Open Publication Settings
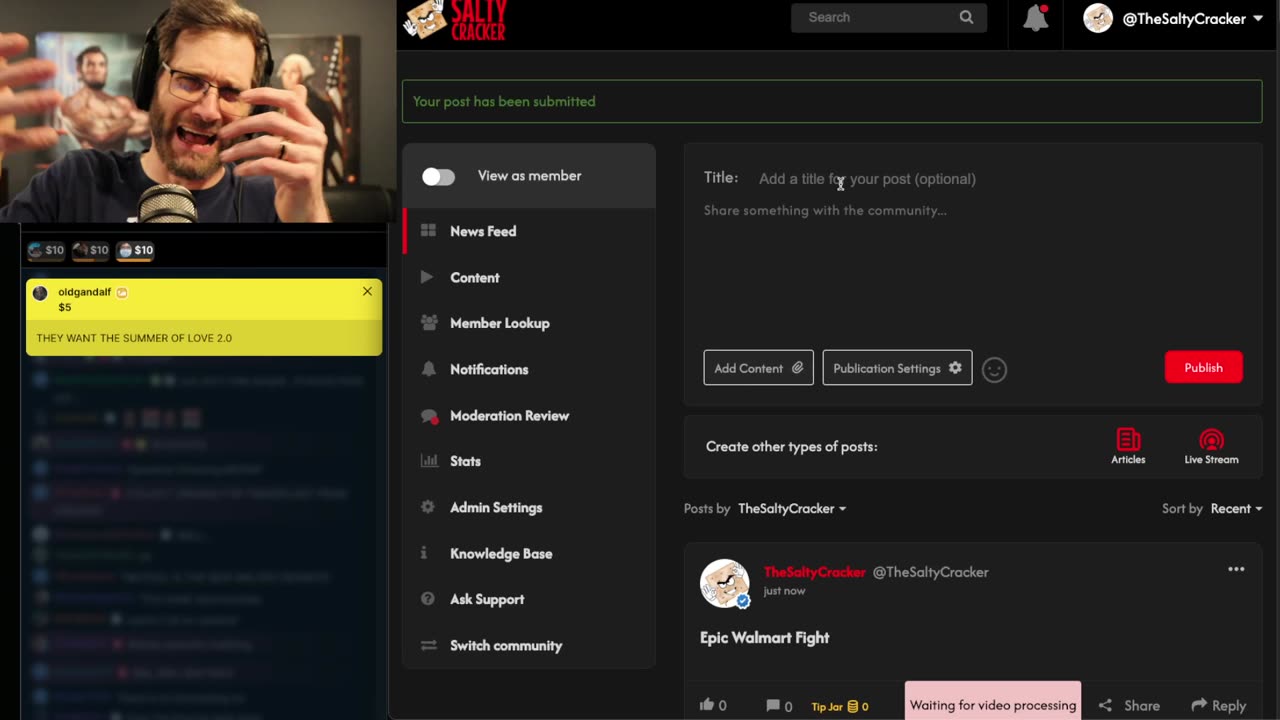 pyautogui.click(x=897, y=368)
